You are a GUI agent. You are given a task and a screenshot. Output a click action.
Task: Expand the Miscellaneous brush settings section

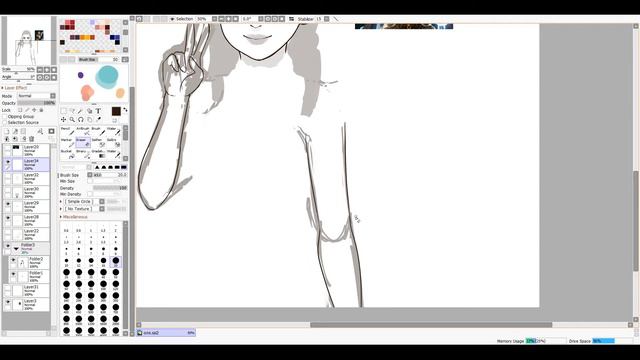(61, 217)
